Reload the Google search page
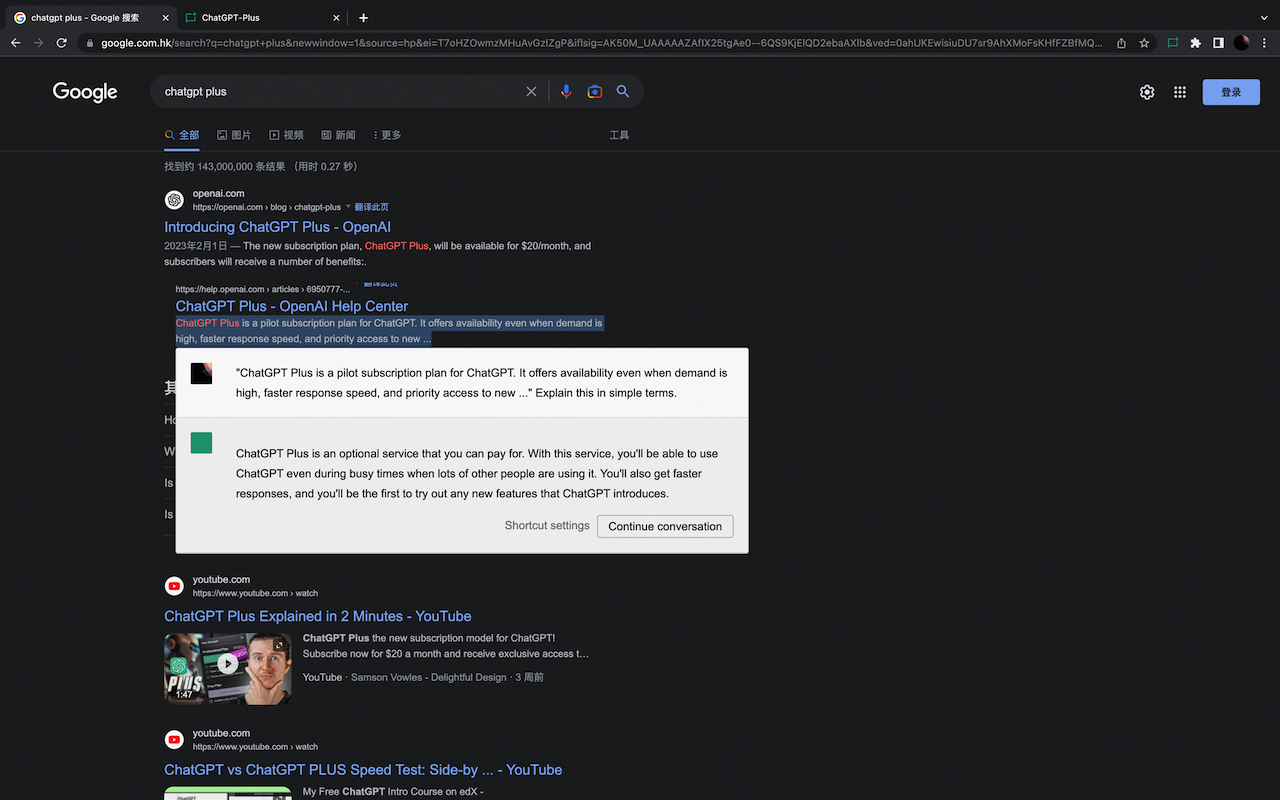The image size is (1280, 800). pos(62,43)
